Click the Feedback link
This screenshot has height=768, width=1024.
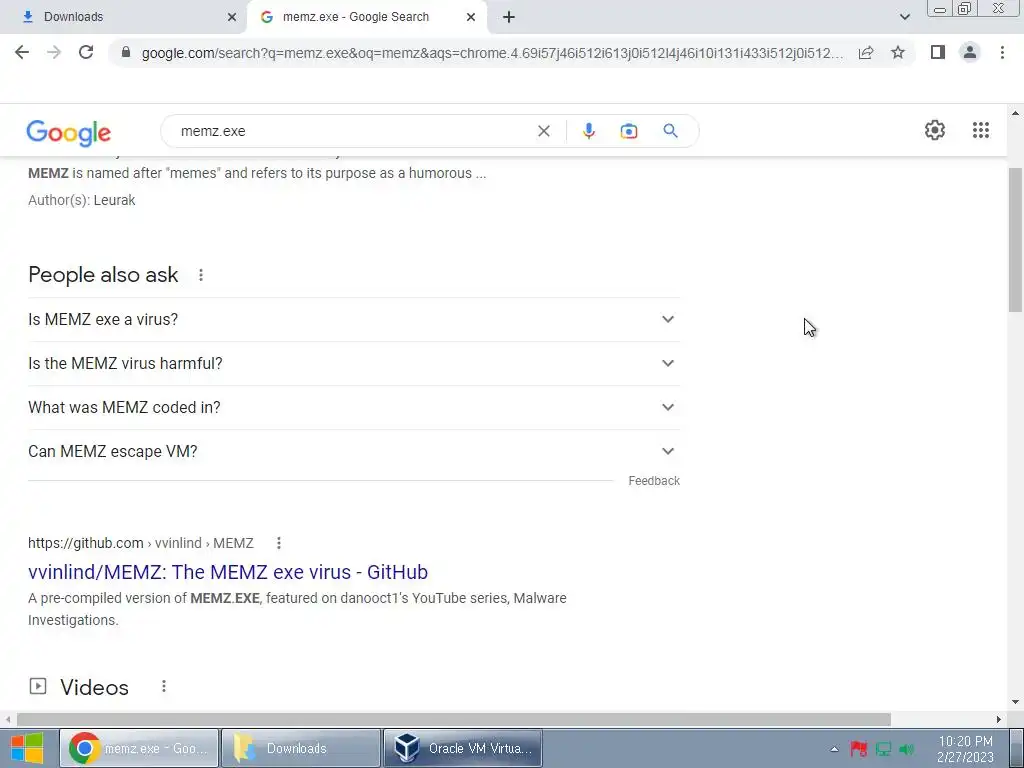coord(654,481)
